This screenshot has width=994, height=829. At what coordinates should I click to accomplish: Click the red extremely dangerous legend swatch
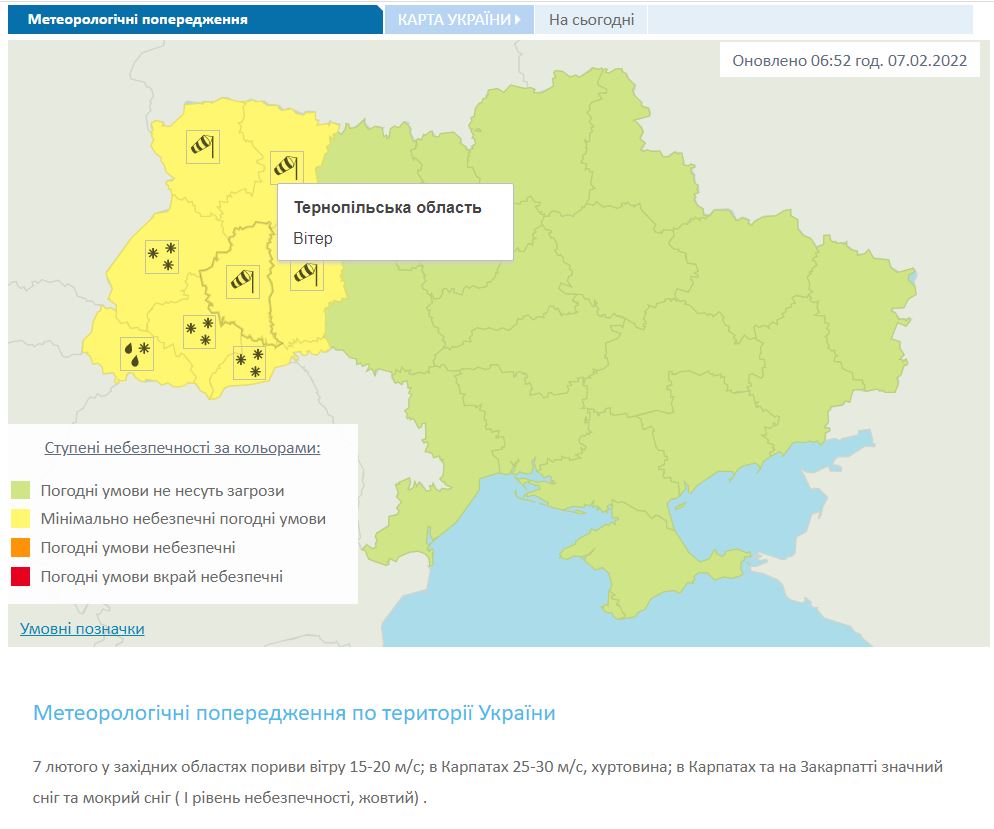click(x=20, y=577)
